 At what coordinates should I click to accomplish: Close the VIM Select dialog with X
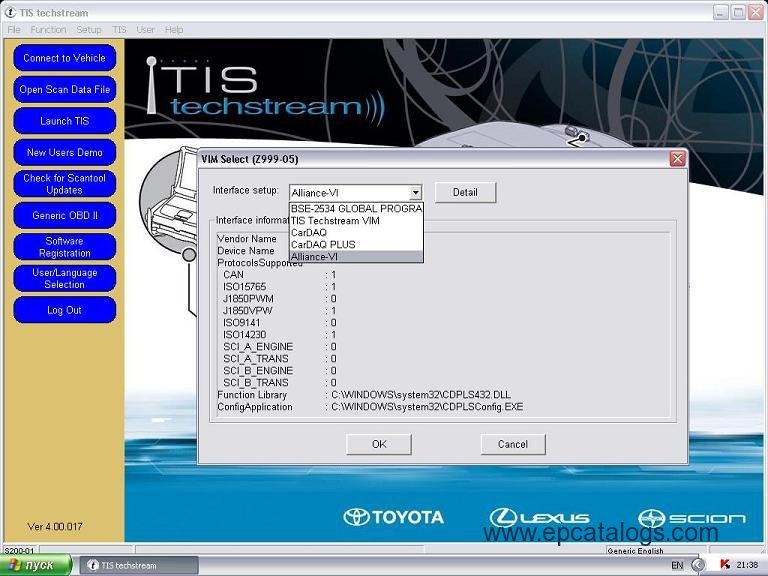pyautogui.click(x=677, y=159)
